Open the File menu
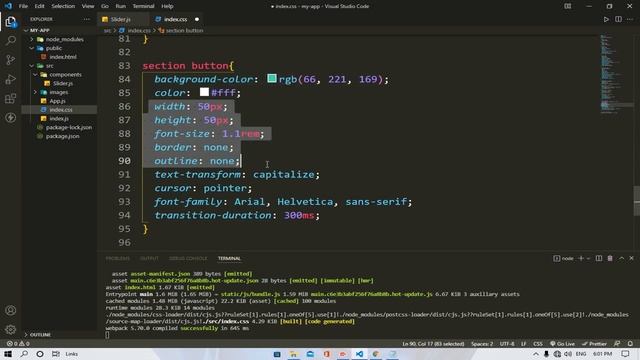Screen dimensions: 640x360 pyautogui.click(x=23, y=6)
